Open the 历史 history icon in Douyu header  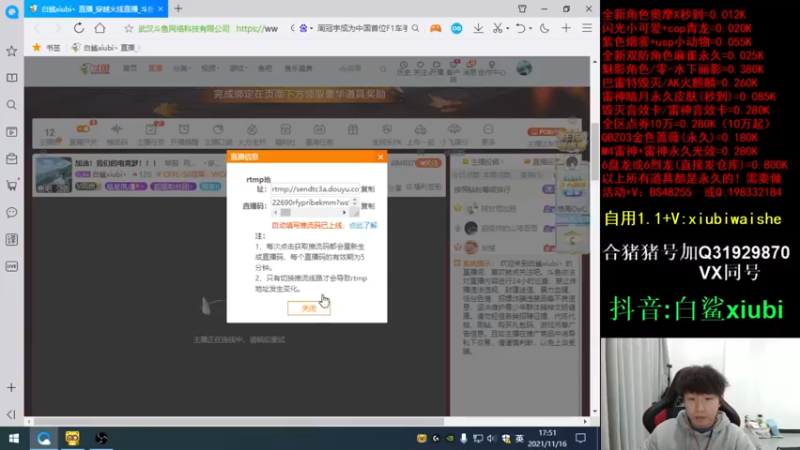click(404, 68)
